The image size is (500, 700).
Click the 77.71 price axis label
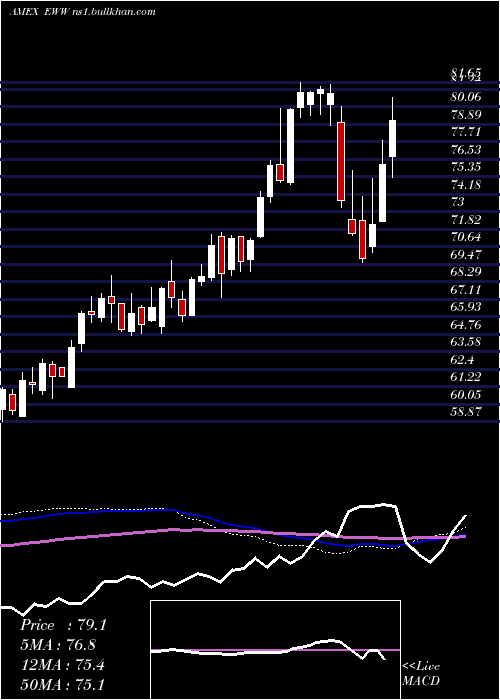pyautogui.click(x=466, y=132)
